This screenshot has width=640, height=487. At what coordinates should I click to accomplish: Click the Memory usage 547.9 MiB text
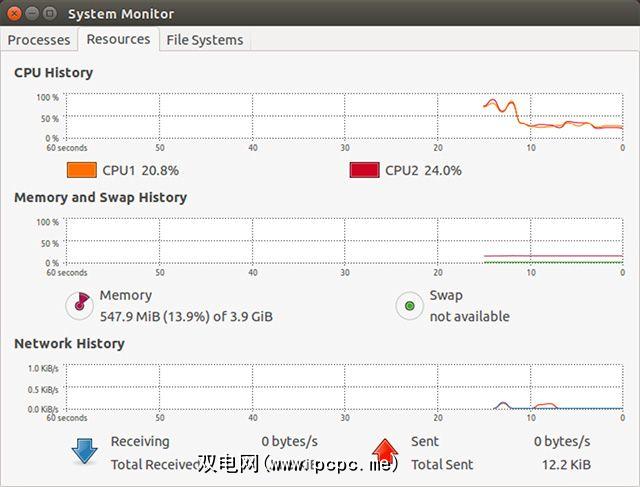[186, 316]
